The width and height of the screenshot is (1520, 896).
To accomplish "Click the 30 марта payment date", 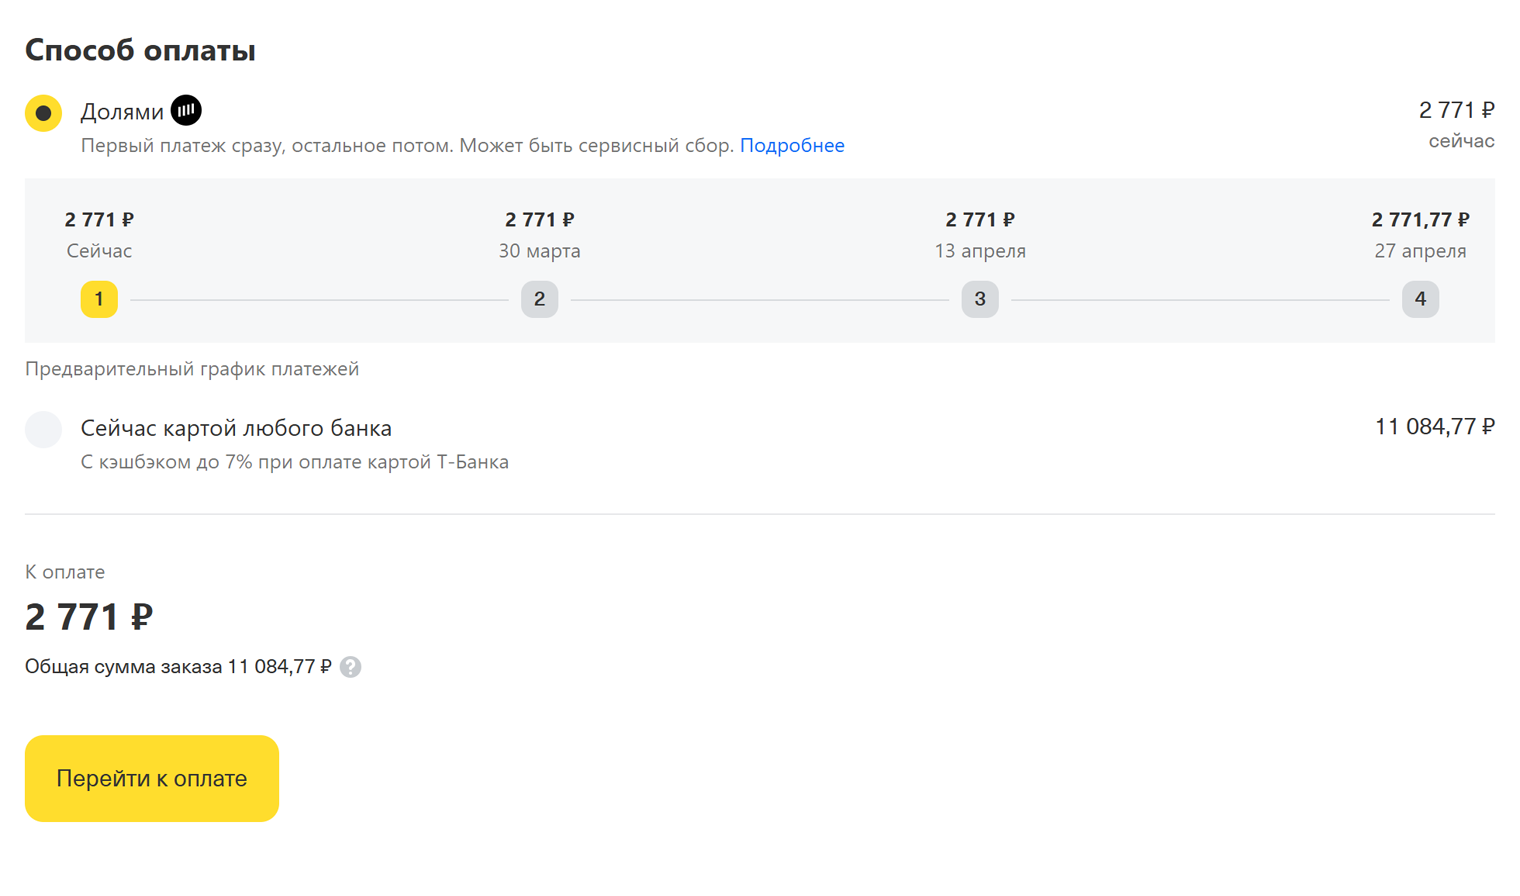I will pyautogui.click(x=539, y=251).
